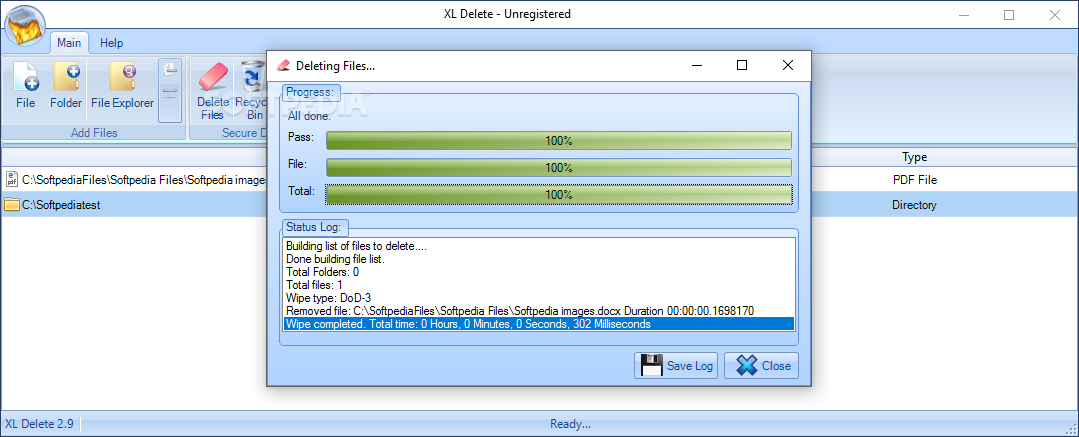Click the 'Ready...' status bar text
The width and height of the screenshot is (1079, 437).
tap(570, 424)
